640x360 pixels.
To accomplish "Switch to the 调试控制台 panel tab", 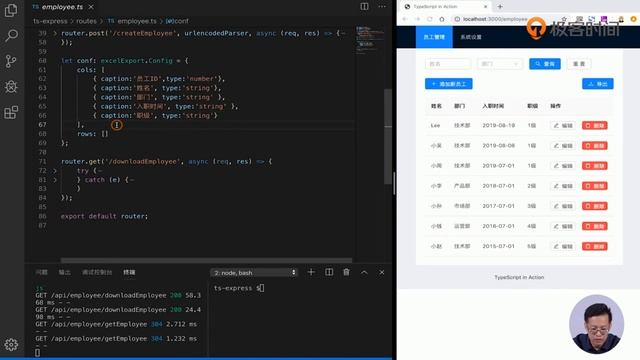I will point(97,272).
